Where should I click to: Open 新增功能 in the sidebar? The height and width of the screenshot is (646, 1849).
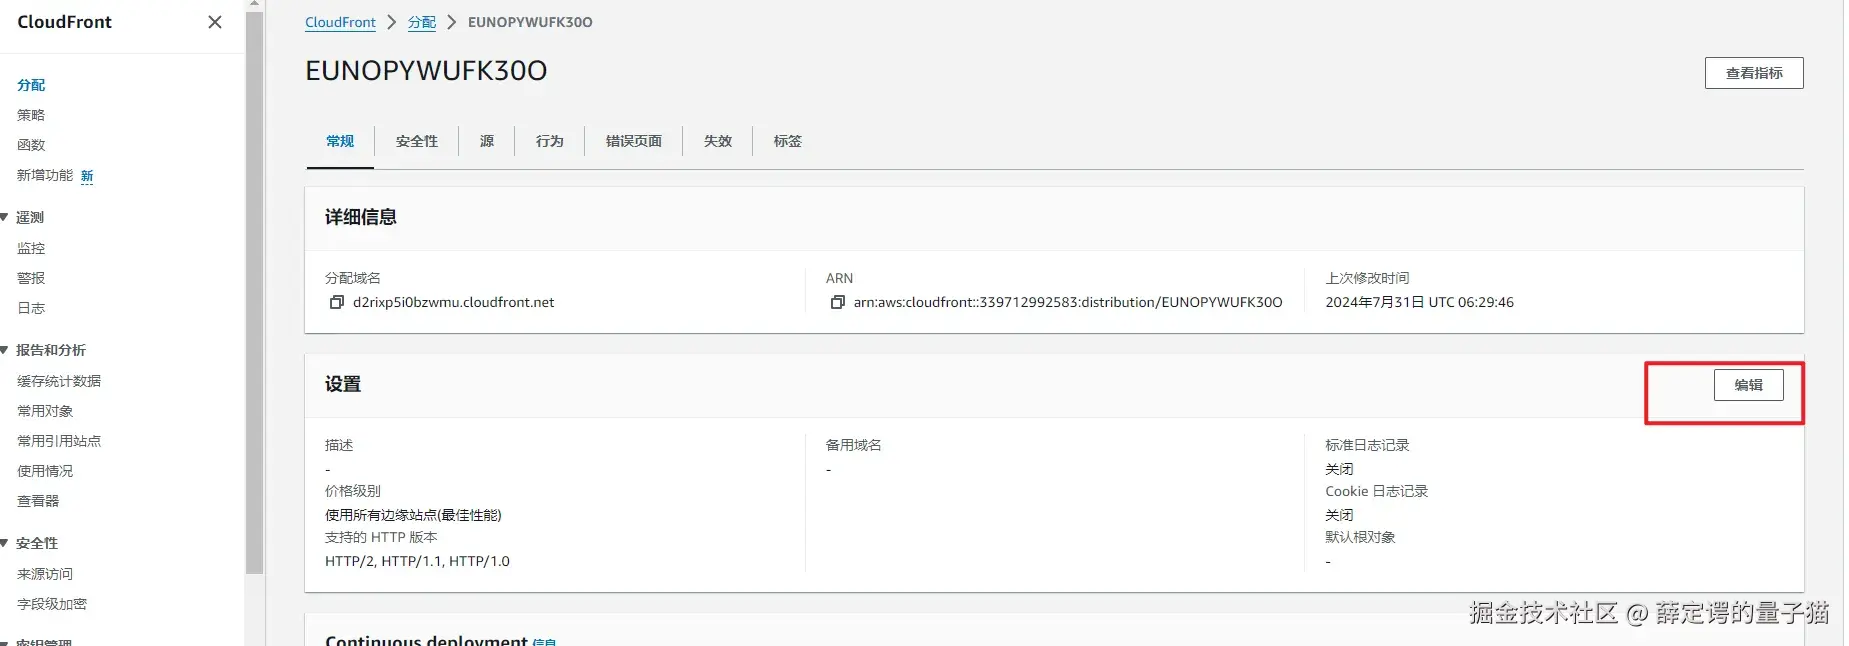coord(45,175)
